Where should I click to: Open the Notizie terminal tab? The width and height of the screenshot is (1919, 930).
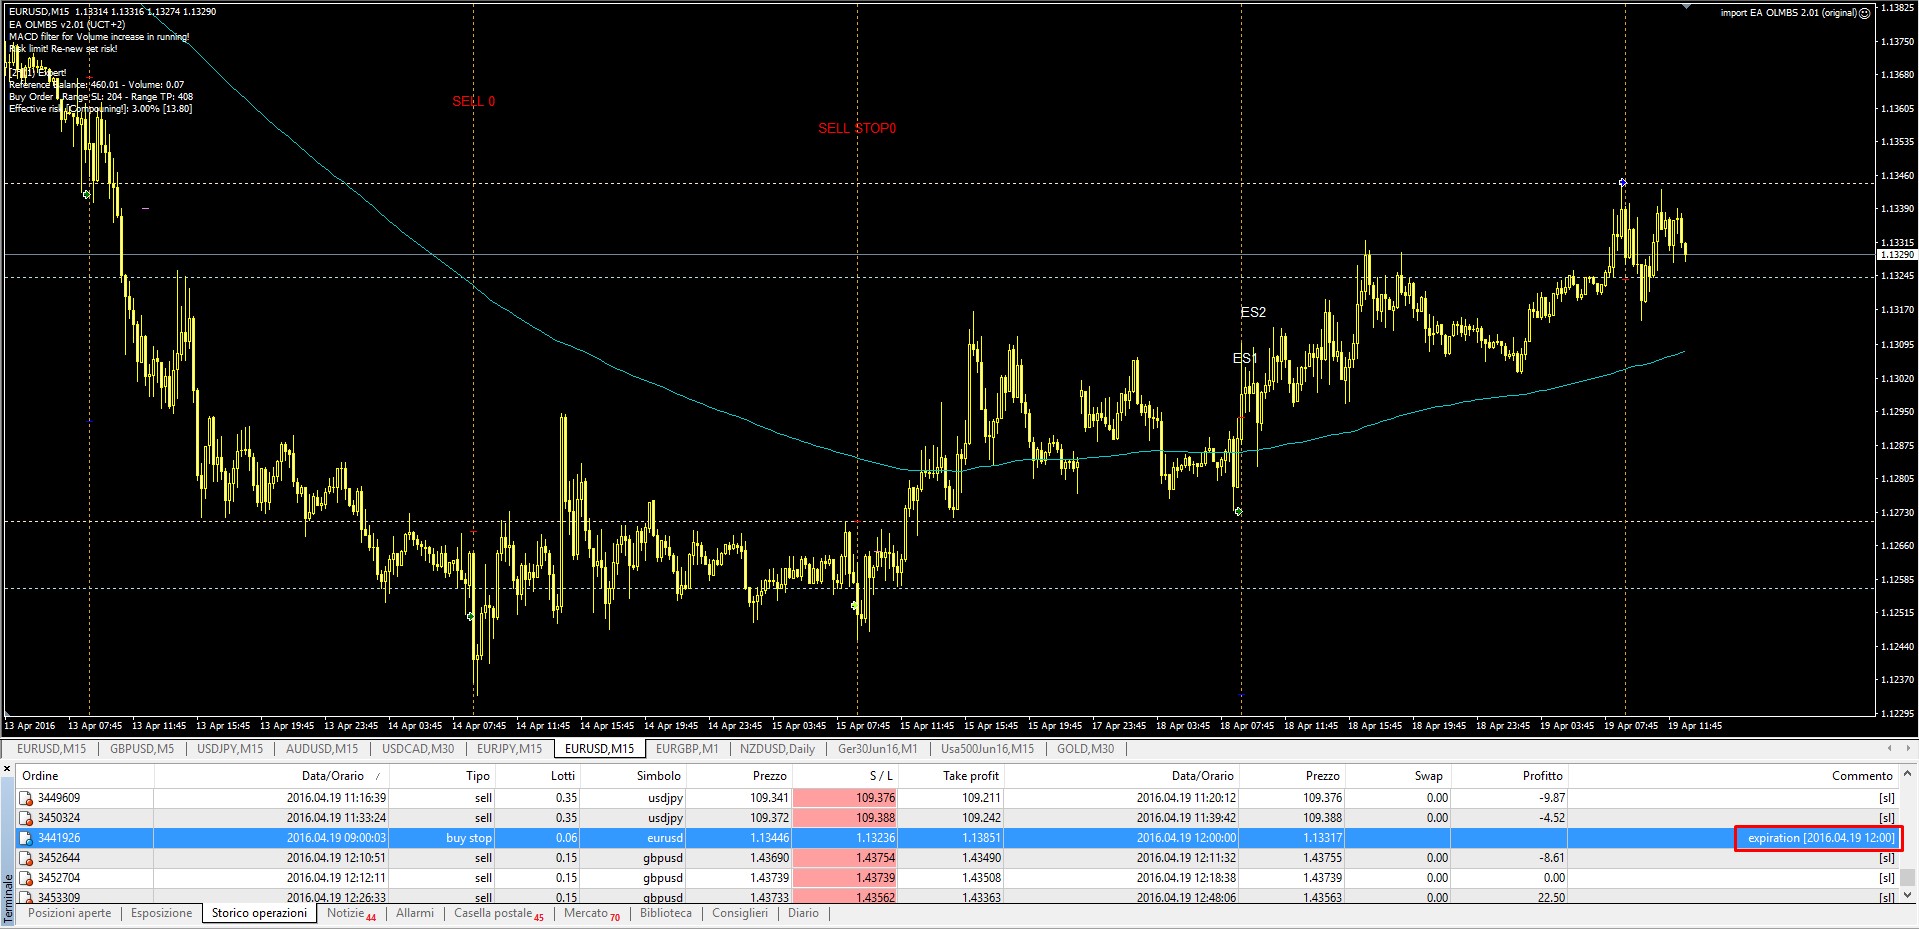[351, 914]
